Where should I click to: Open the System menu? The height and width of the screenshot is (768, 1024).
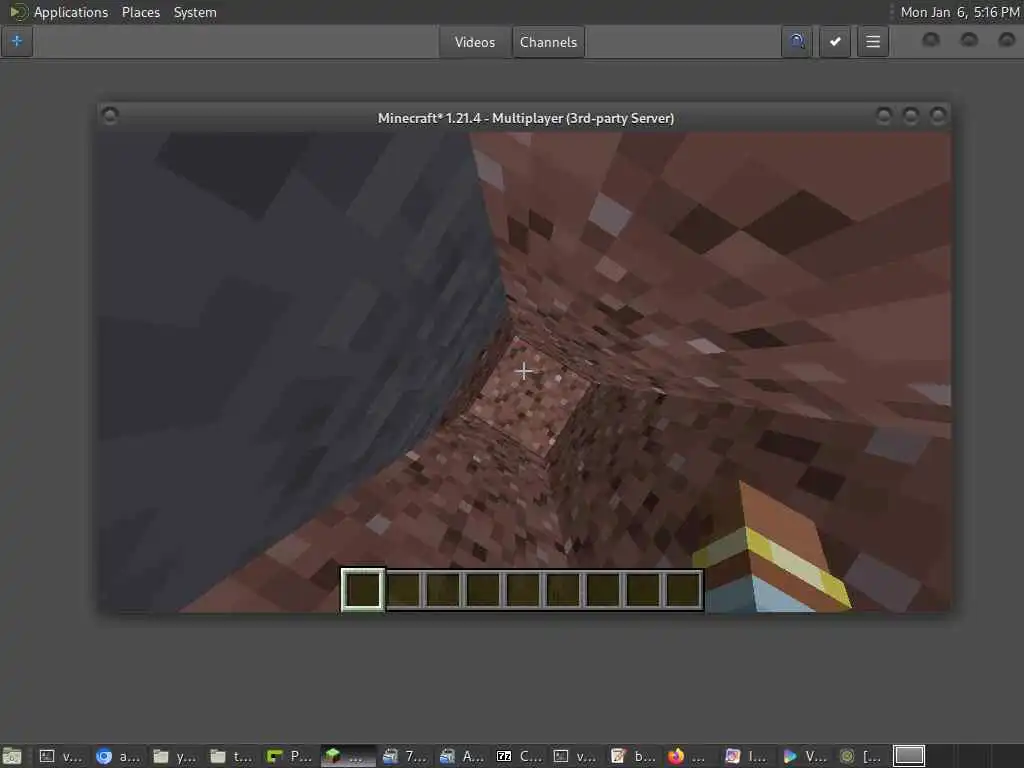[x=195, y=12]
